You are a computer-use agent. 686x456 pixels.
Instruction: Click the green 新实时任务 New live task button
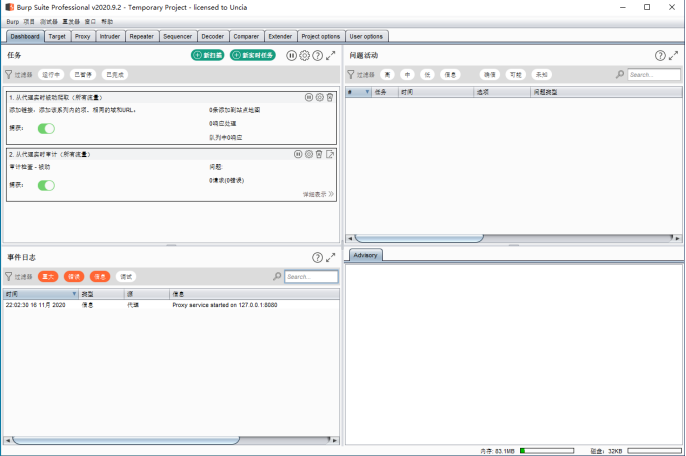click(x=253, y=55)
